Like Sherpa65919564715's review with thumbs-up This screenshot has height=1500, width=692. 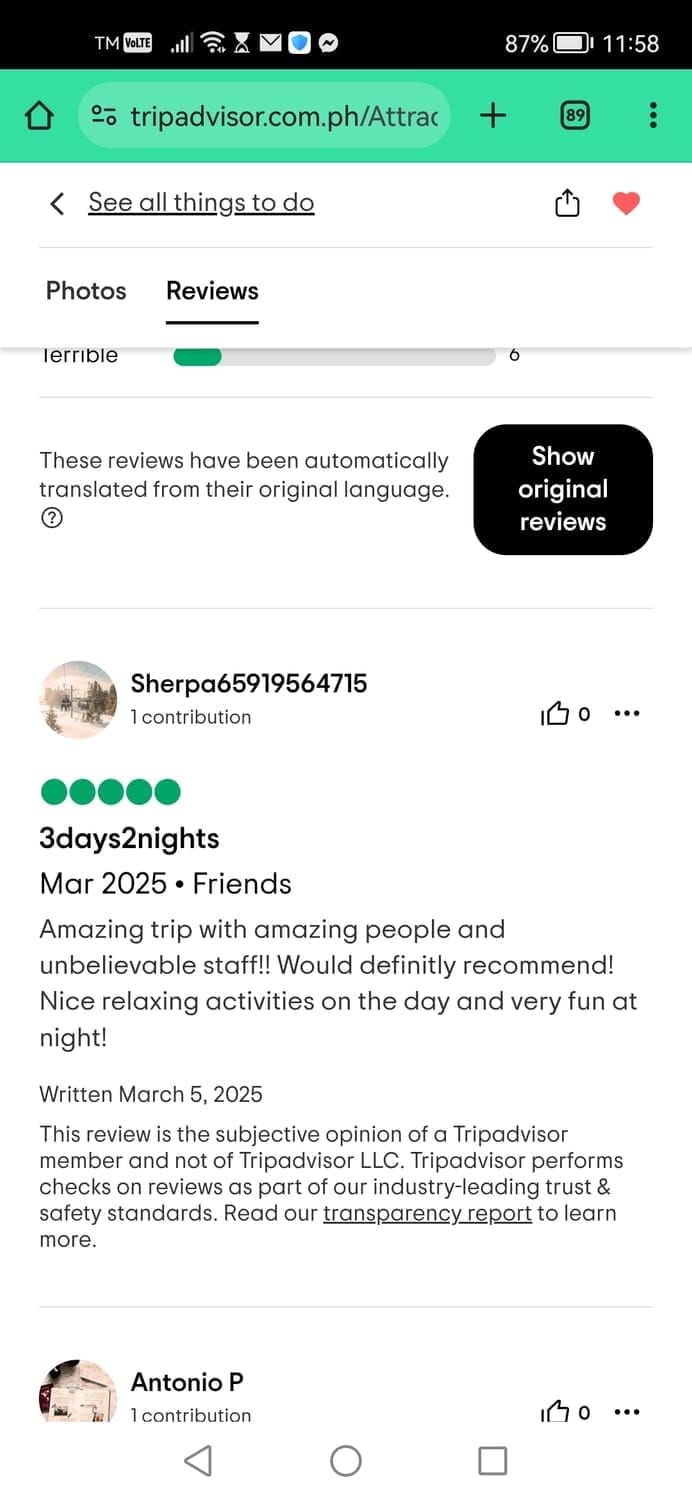[x=555, y=714]
